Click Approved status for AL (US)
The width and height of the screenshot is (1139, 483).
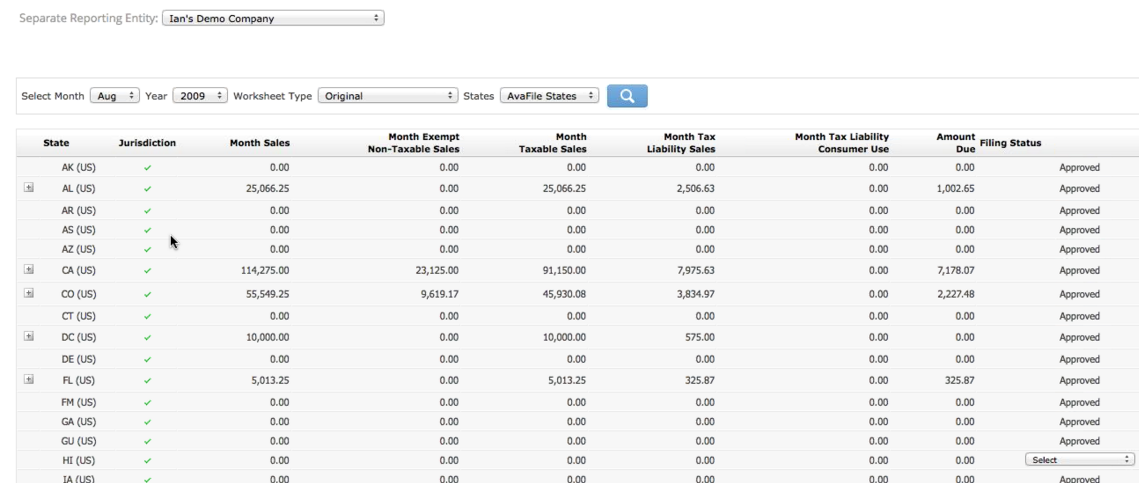(x=1079, y=189)
